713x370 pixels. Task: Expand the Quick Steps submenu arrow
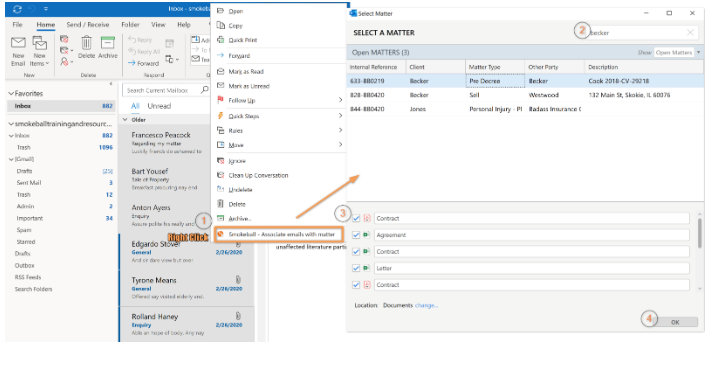[340, 115]
